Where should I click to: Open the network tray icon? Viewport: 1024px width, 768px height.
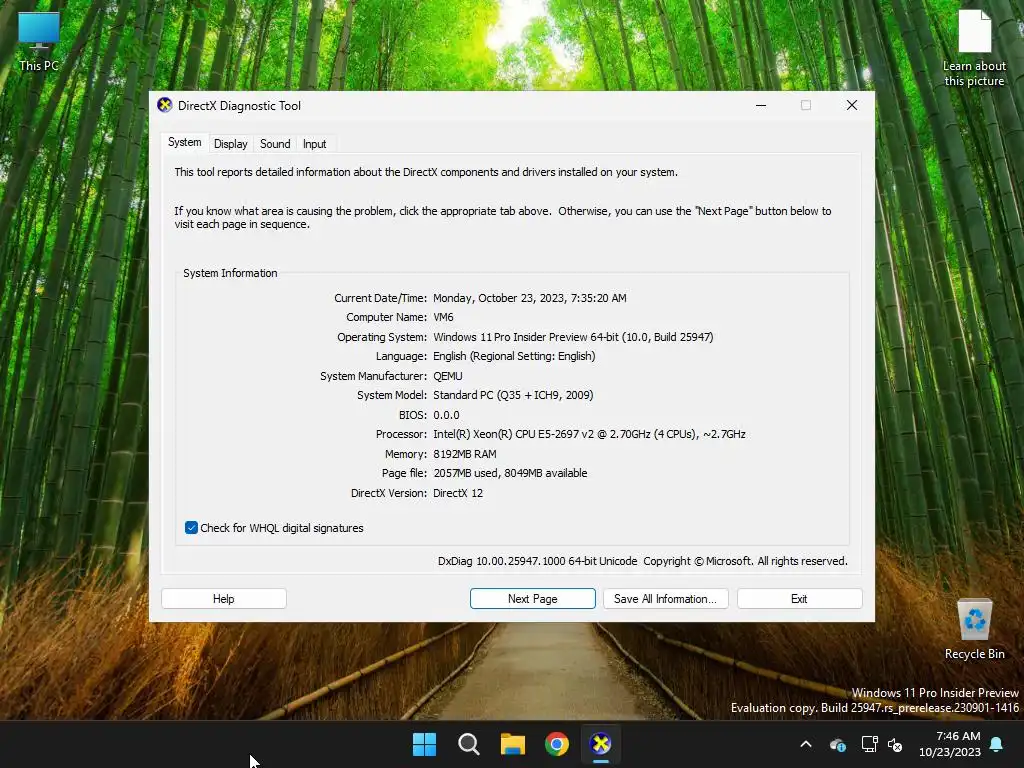869,744
